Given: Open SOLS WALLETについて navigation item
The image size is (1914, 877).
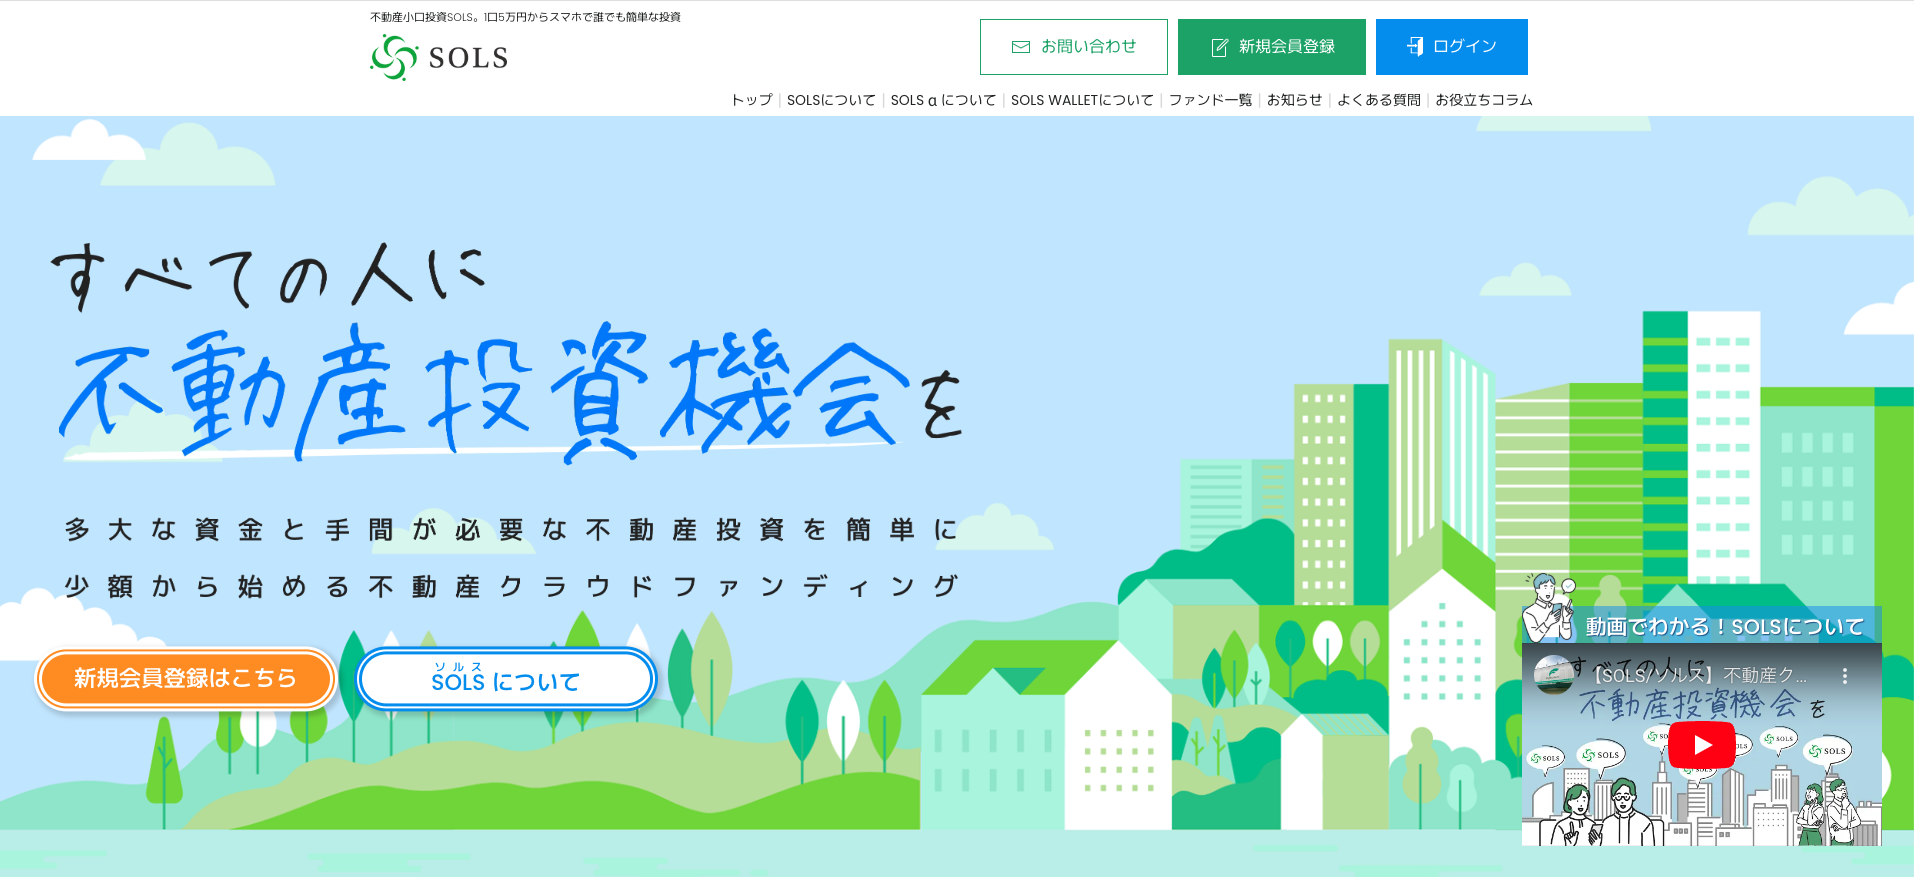Looking at the screenshot, I should [x=1082, y=100].
